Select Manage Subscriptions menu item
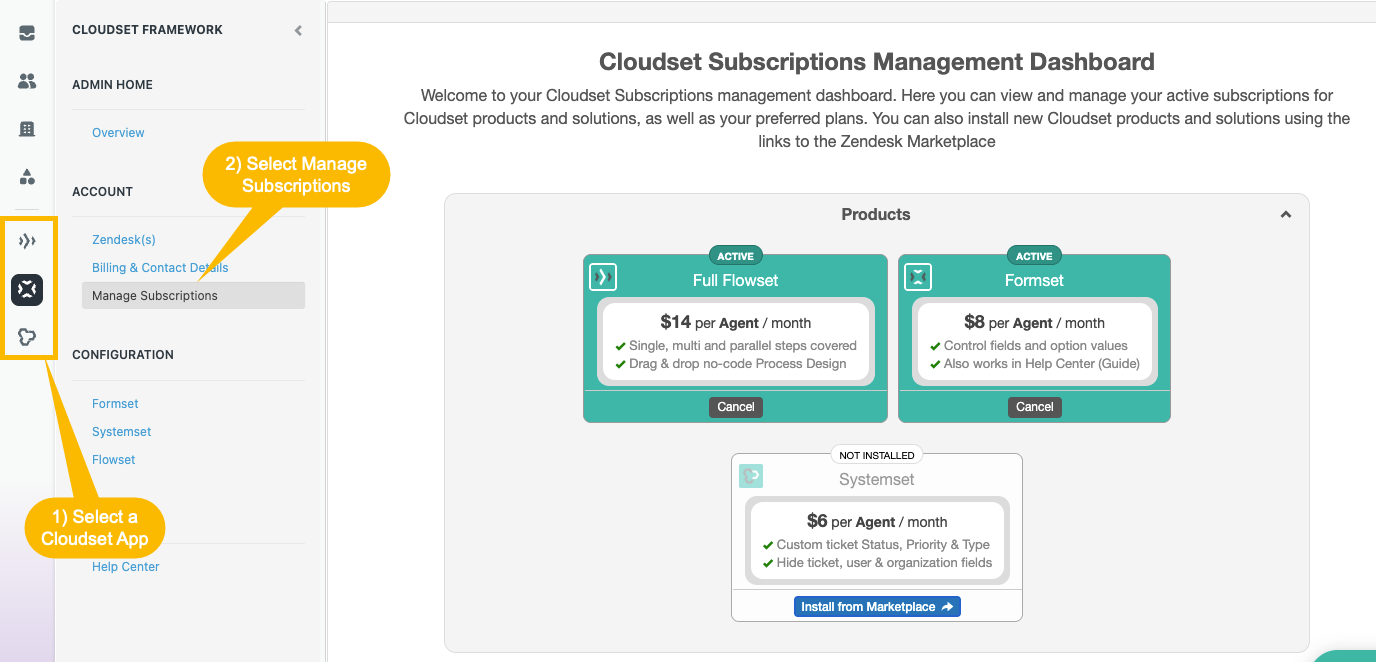The height and width of the screenshot is (662, 1376). 193,295
